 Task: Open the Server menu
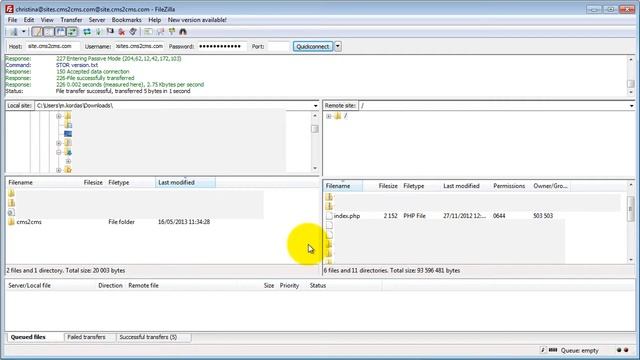tap(97, 20)
